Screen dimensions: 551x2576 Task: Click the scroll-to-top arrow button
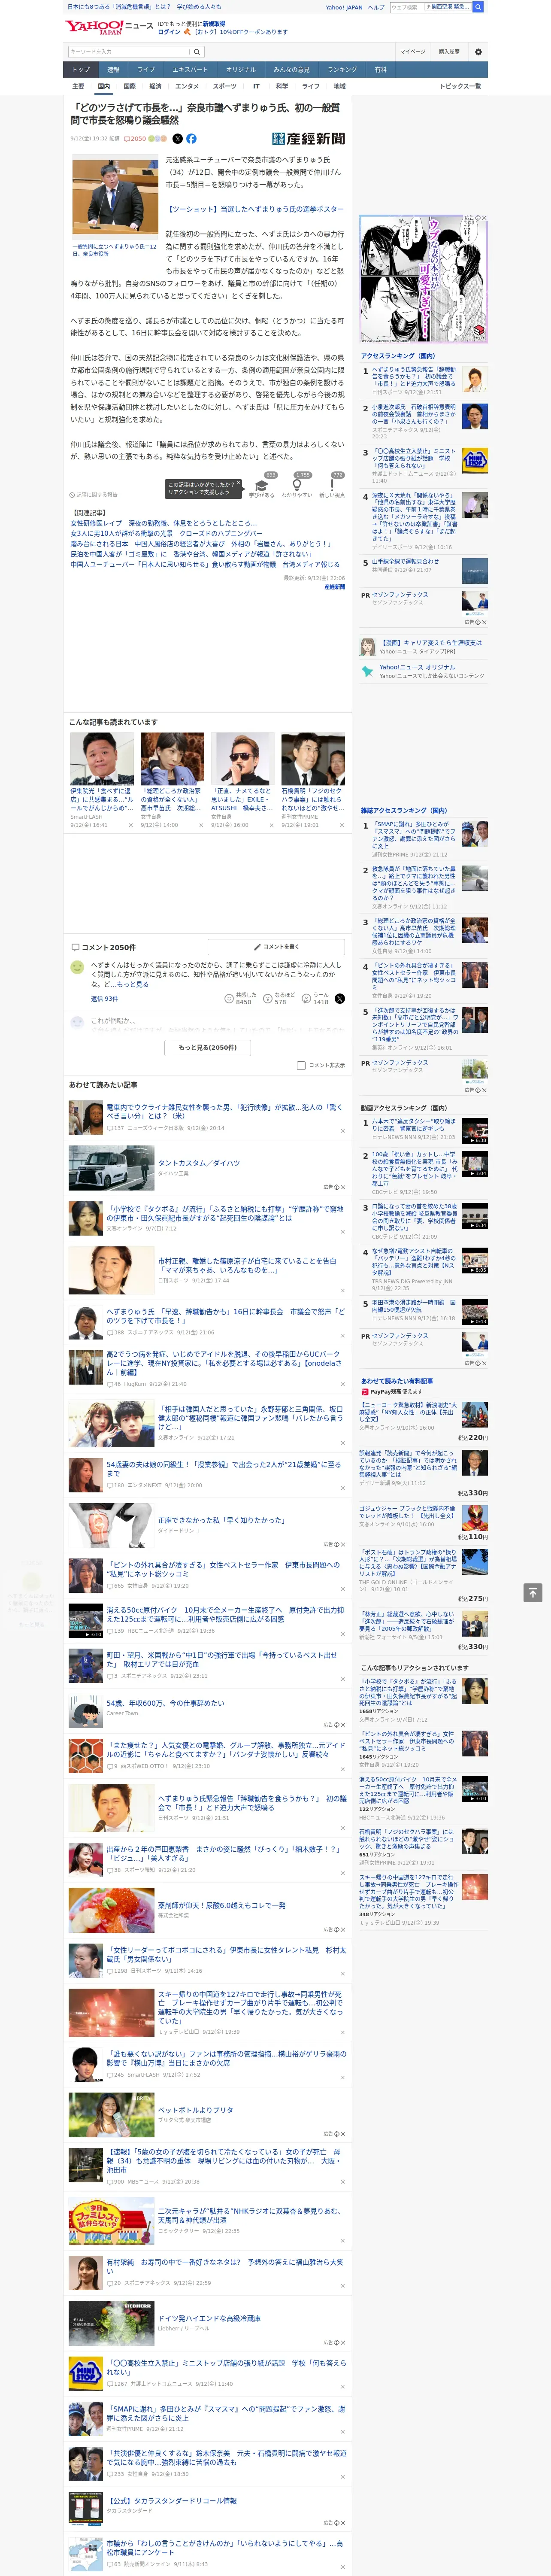533,1592
